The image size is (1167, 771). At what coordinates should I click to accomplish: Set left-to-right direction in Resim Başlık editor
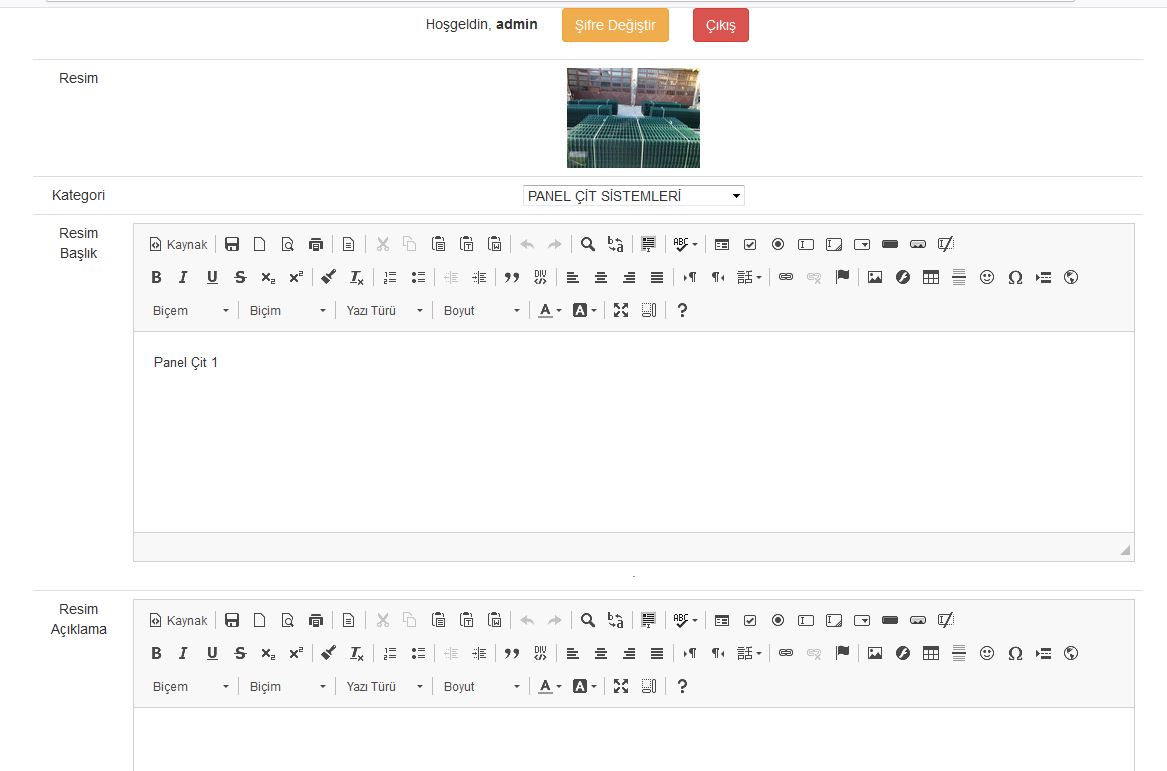pos(690,277)
